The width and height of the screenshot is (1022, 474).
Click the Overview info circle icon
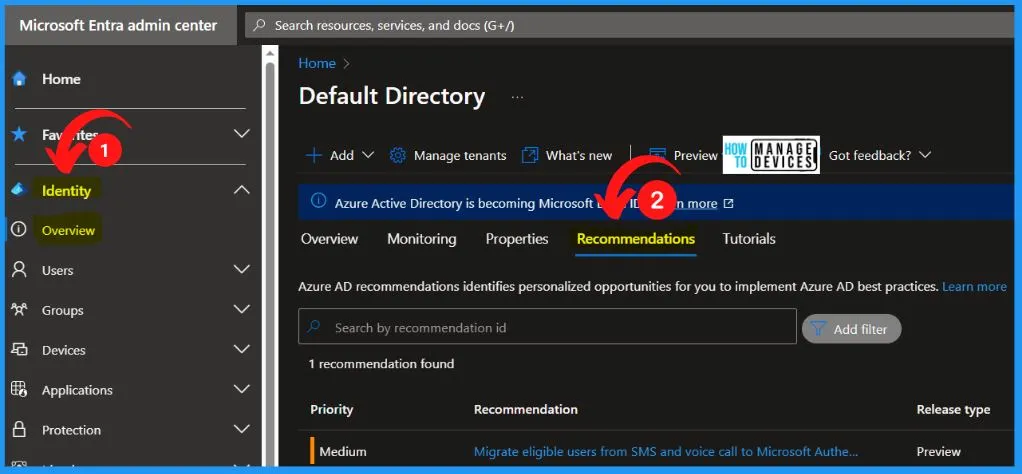(20, 230)
